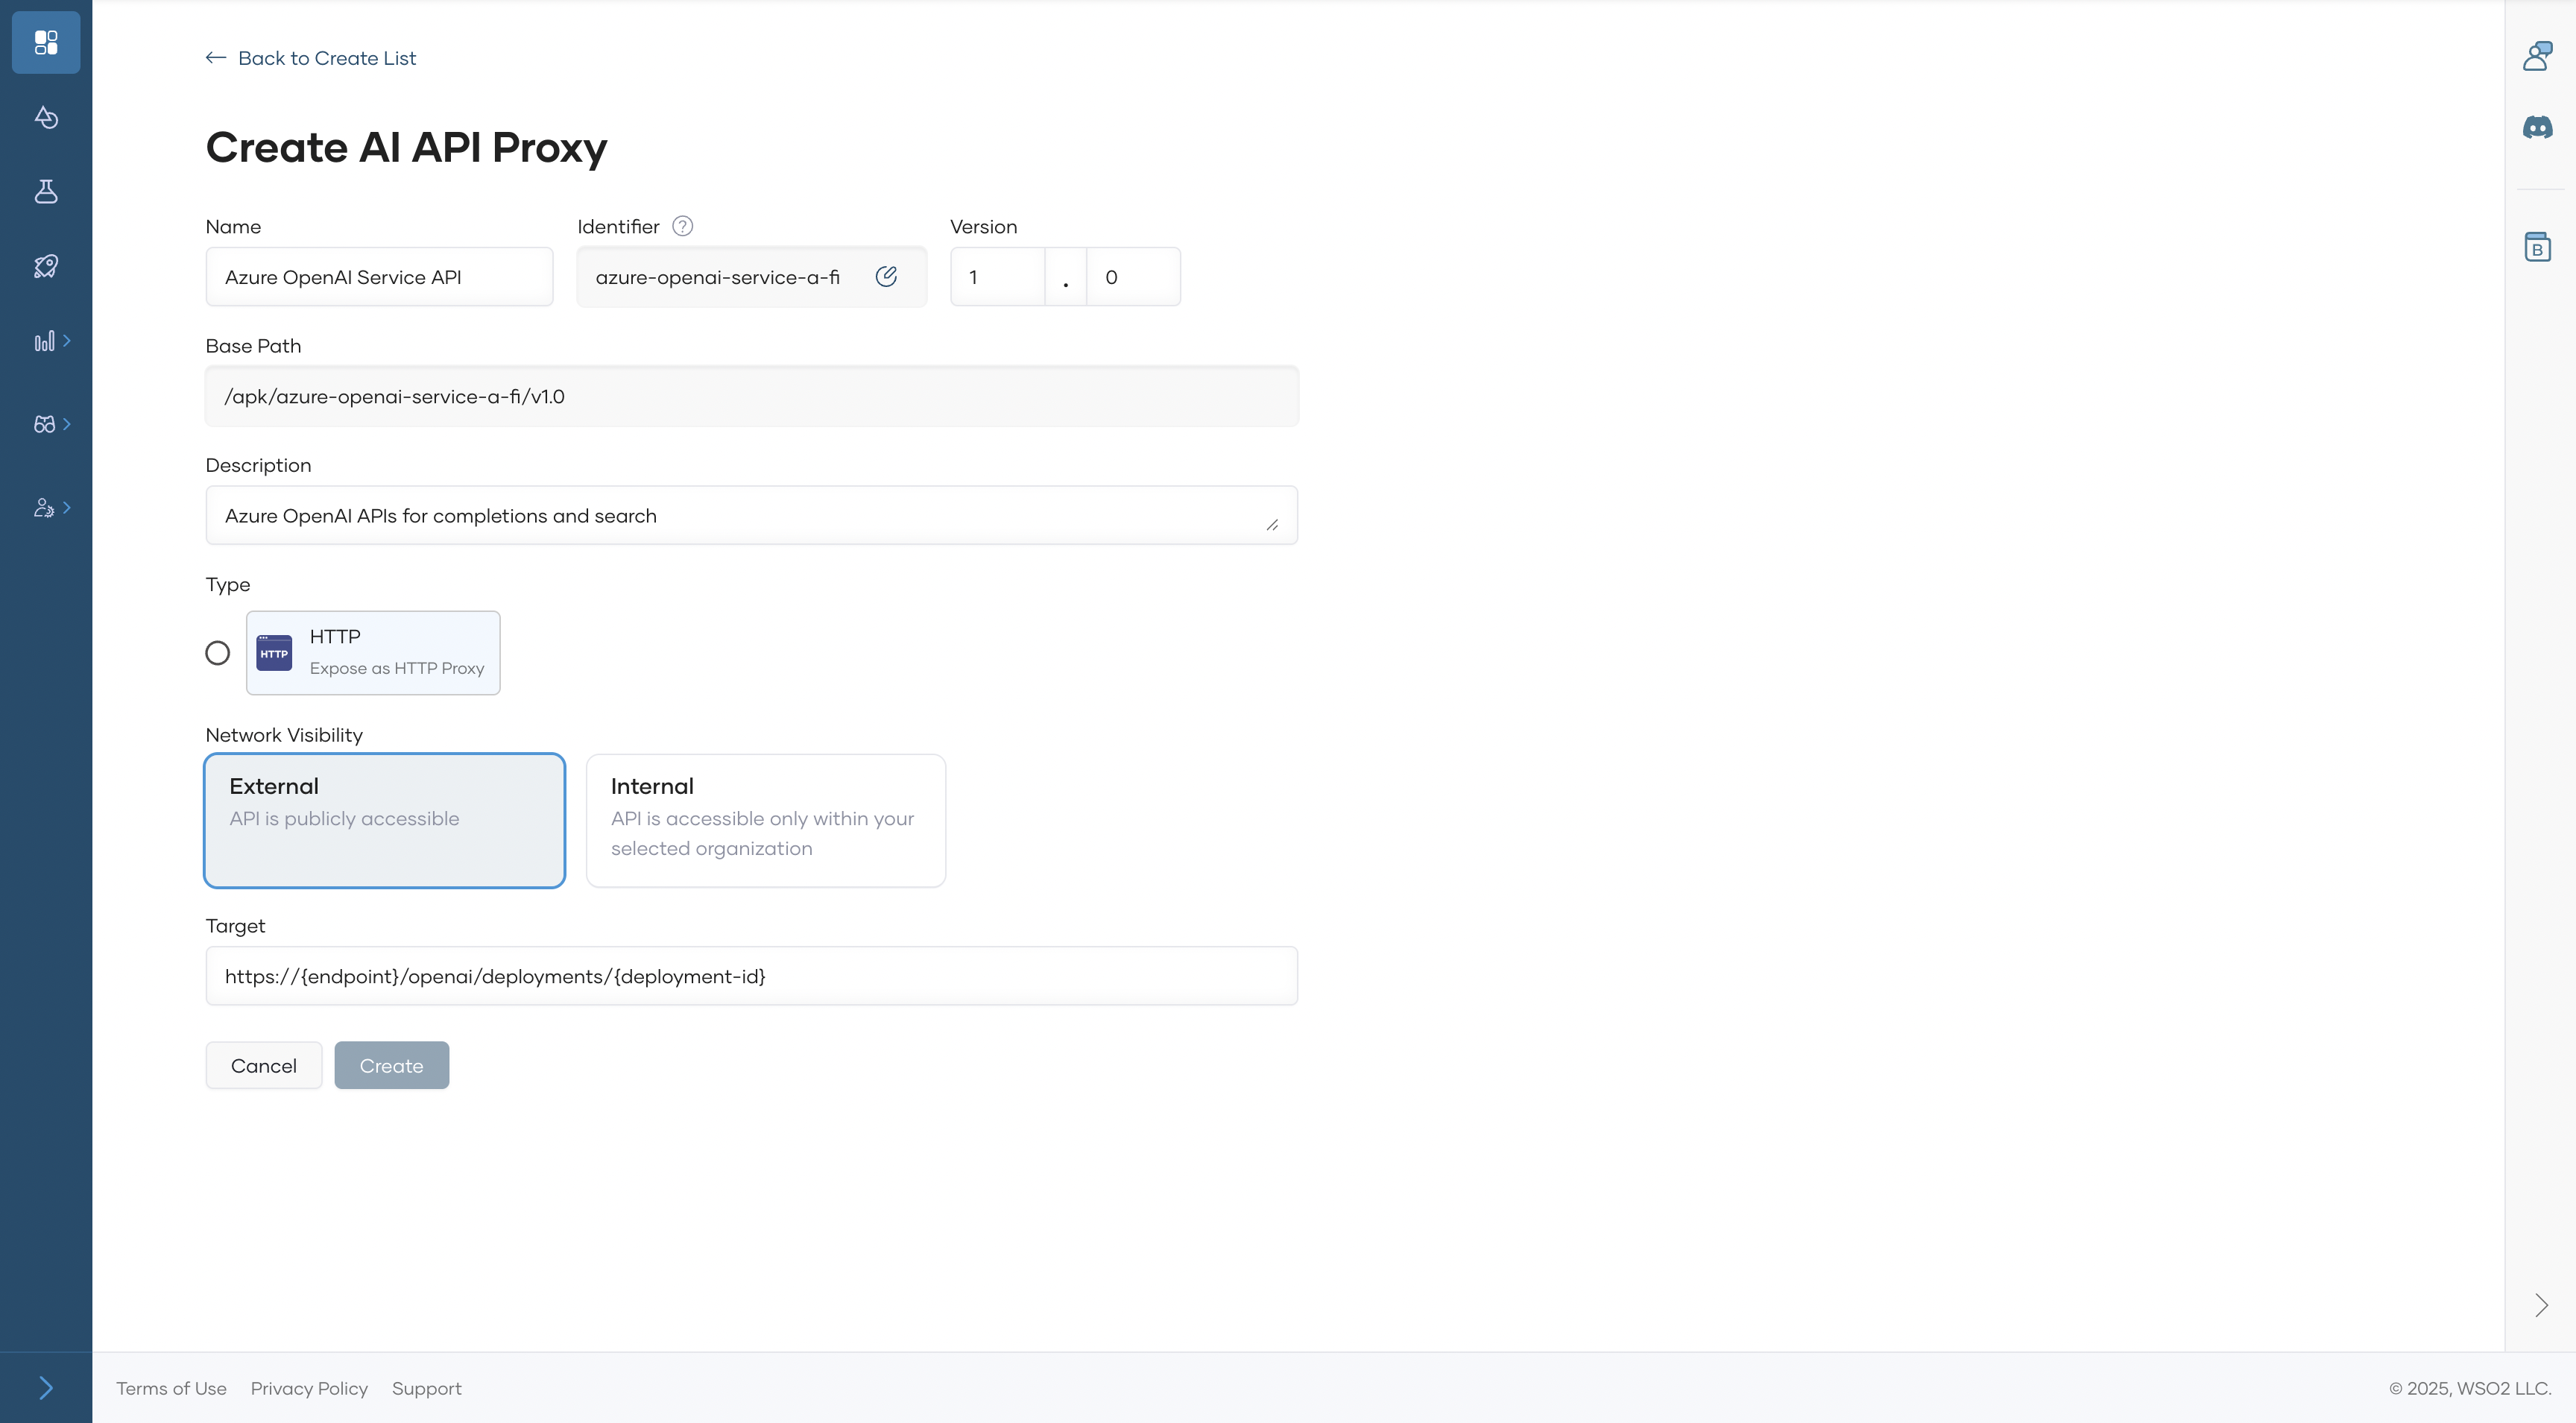Expand the Discover sidebar section chevron
The image size is (2576, 1423).
[67, 424]
